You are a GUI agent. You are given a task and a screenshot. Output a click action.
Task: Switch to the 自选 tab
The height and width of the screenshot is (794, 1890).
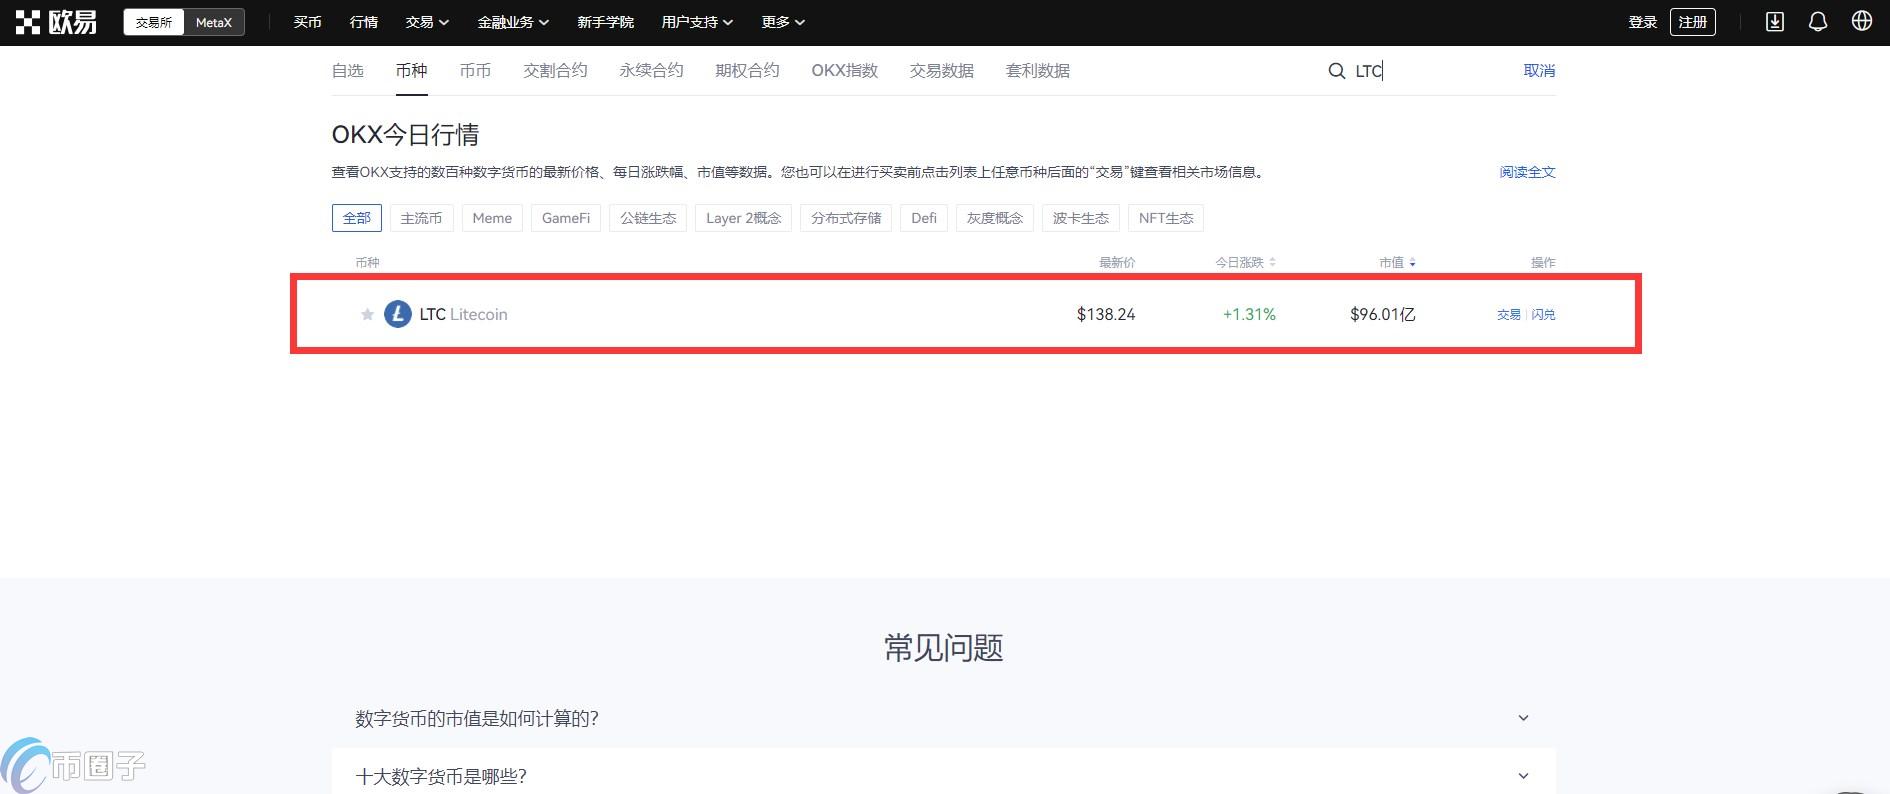tap(348, 71)
